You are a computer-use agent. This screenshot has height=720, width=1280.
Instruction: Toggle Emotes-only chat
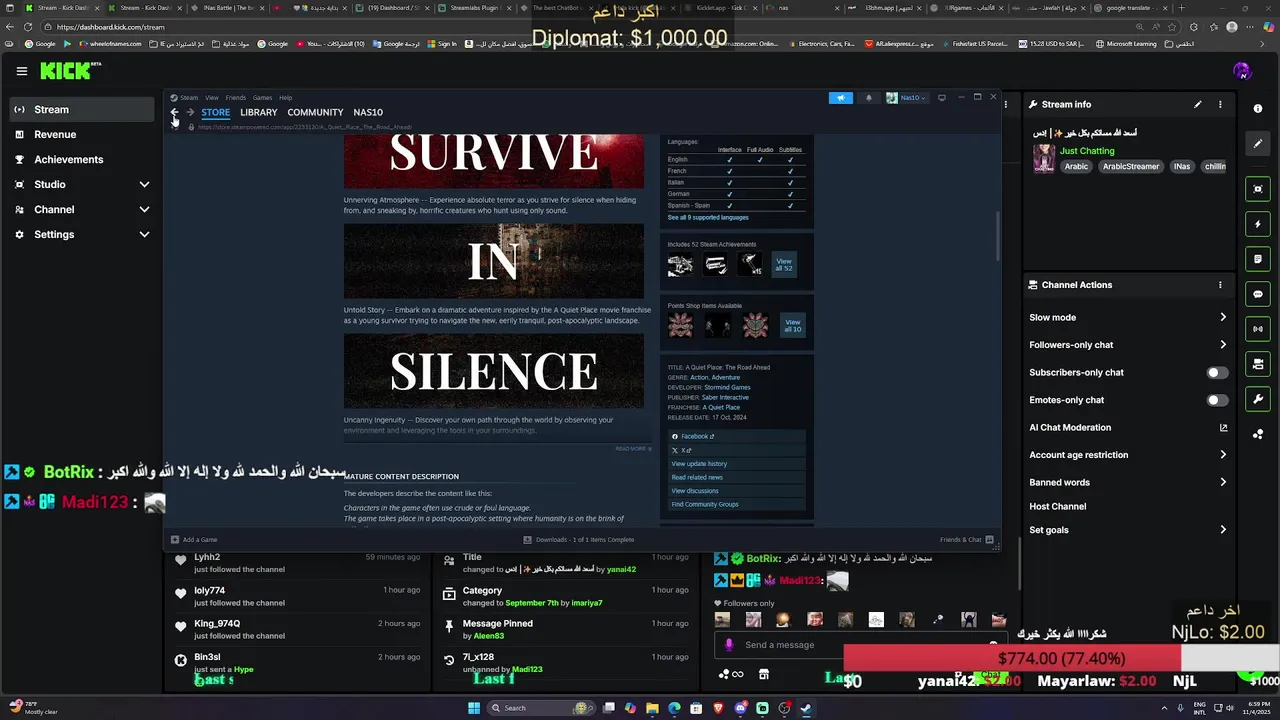point(1216,400)
